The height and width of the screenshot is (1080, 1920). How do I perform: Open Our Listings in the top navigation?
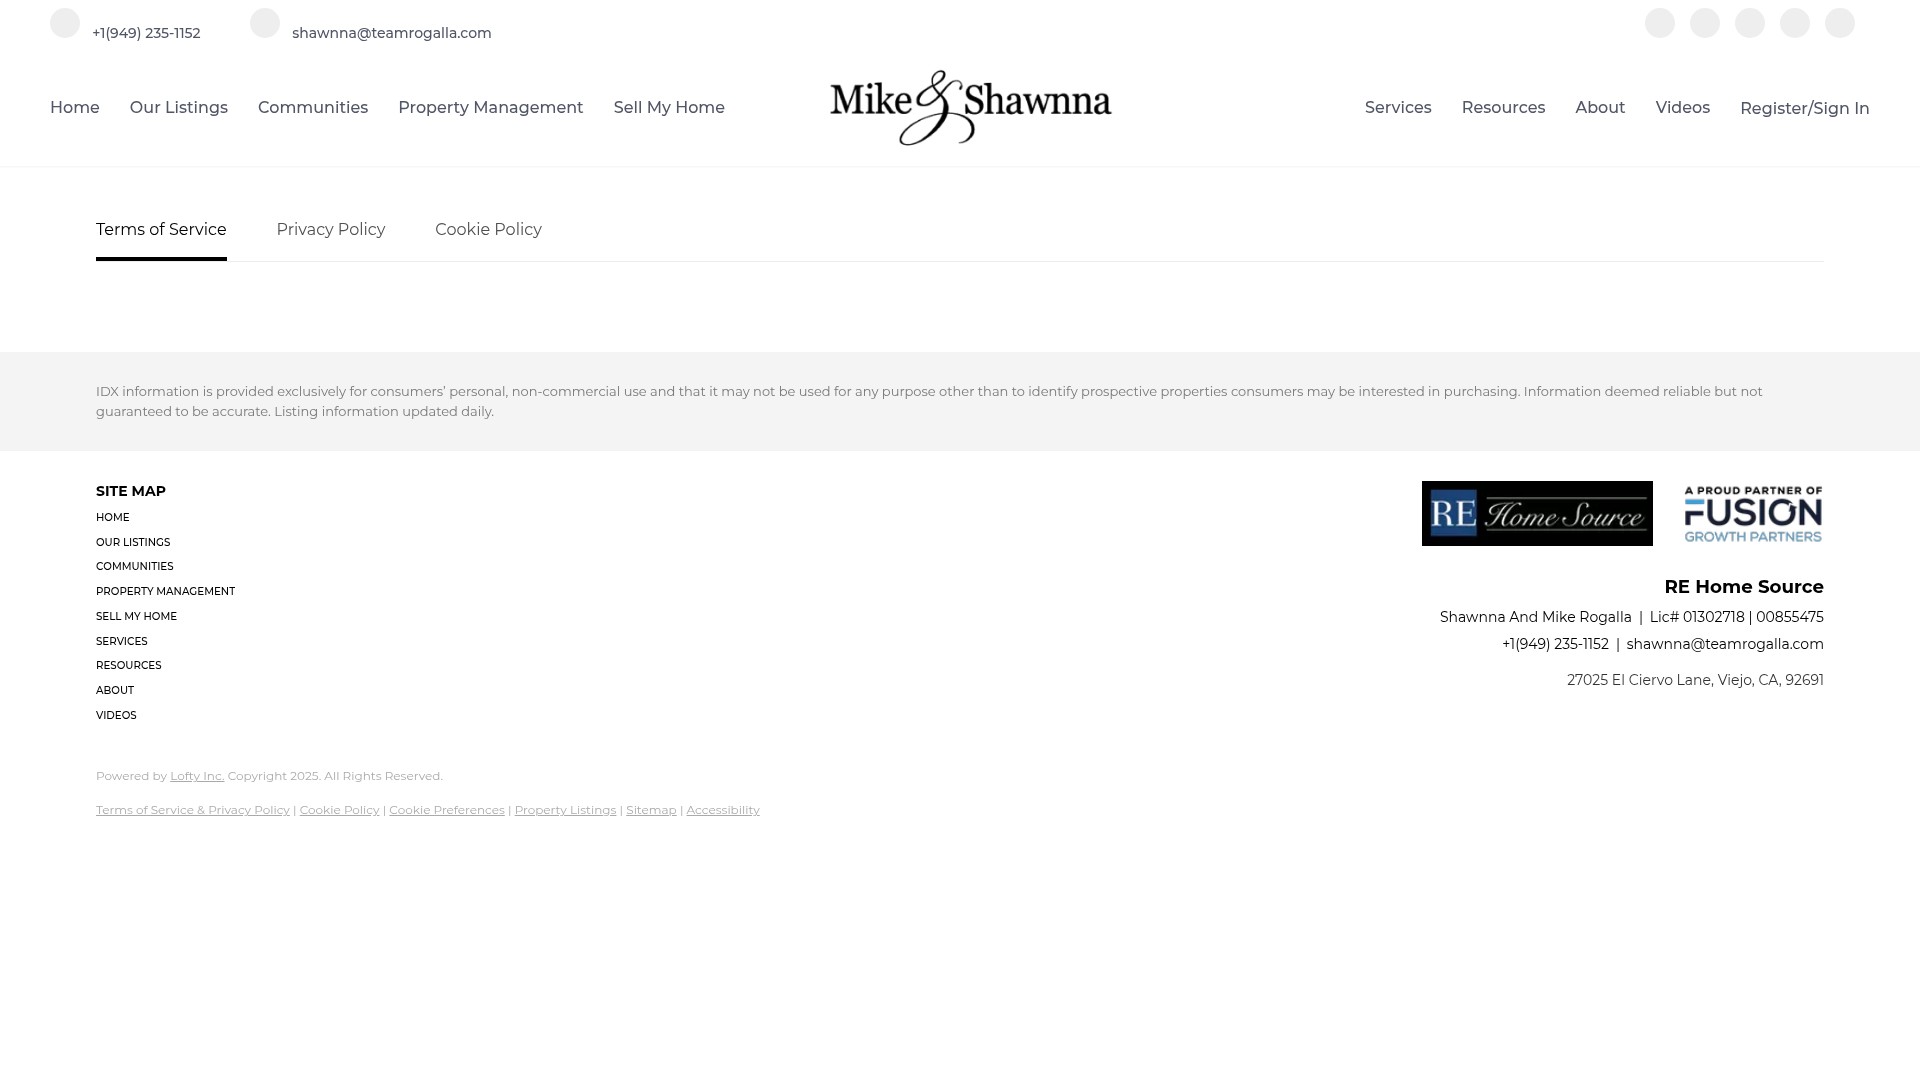point(179,108)
